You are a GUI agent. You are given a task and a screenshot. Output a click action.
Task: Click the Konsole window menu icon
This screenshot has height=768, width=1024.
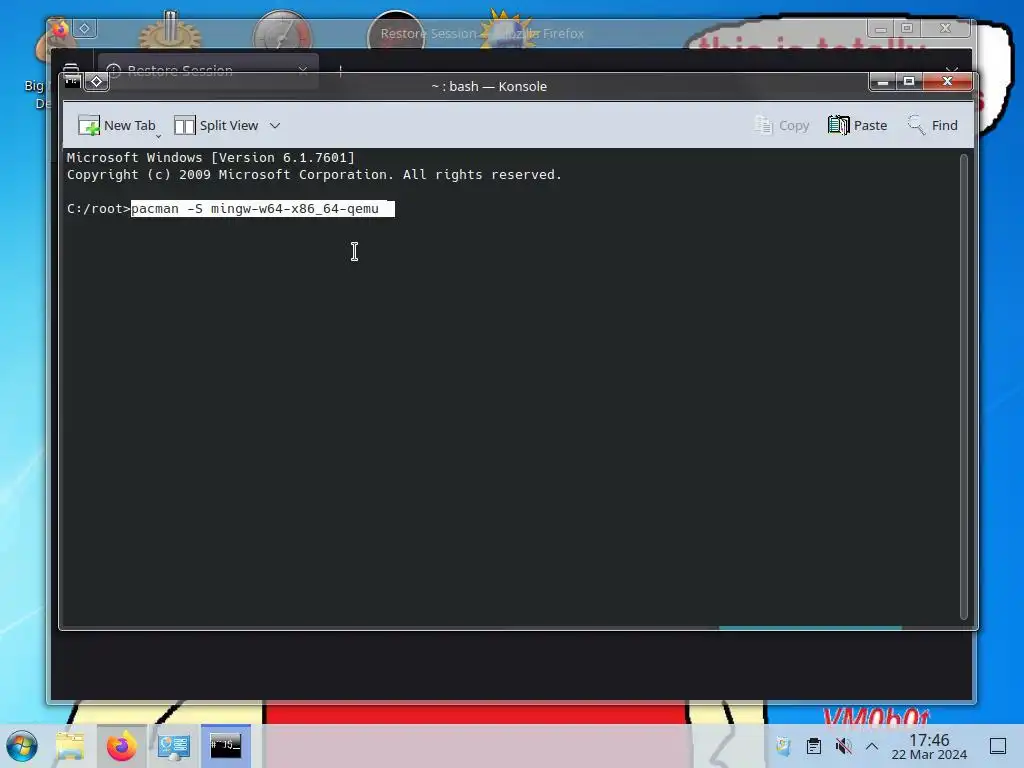72,82
